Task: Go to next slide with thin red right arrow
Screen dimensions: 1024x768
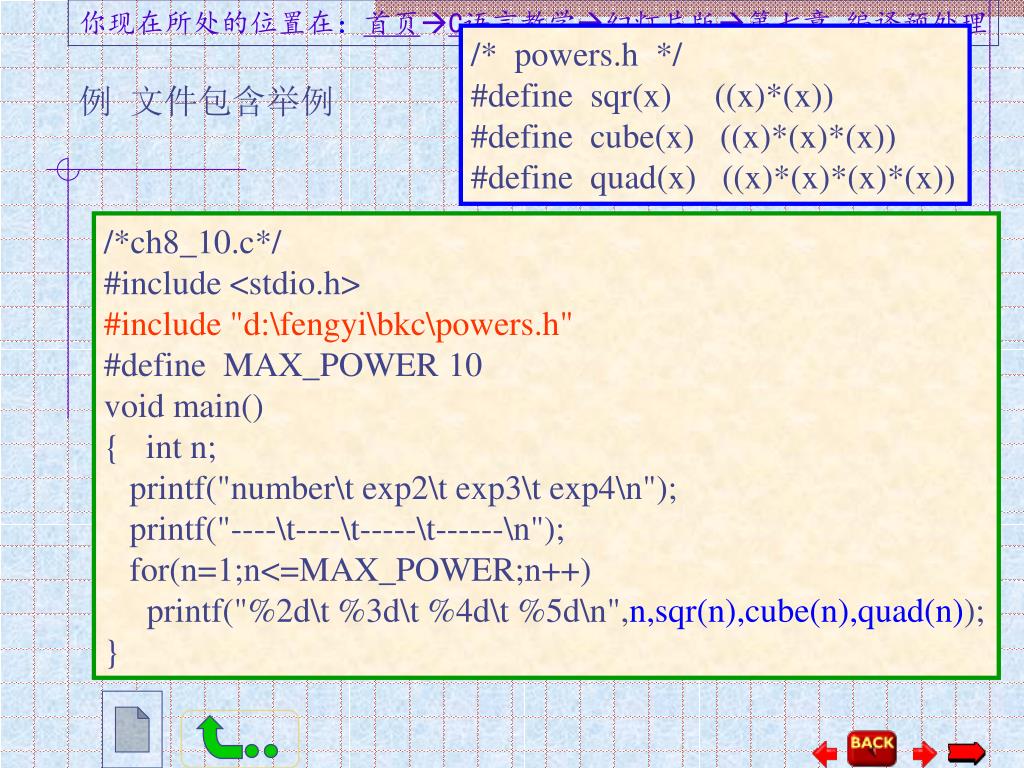Action: tap(924, 753)
